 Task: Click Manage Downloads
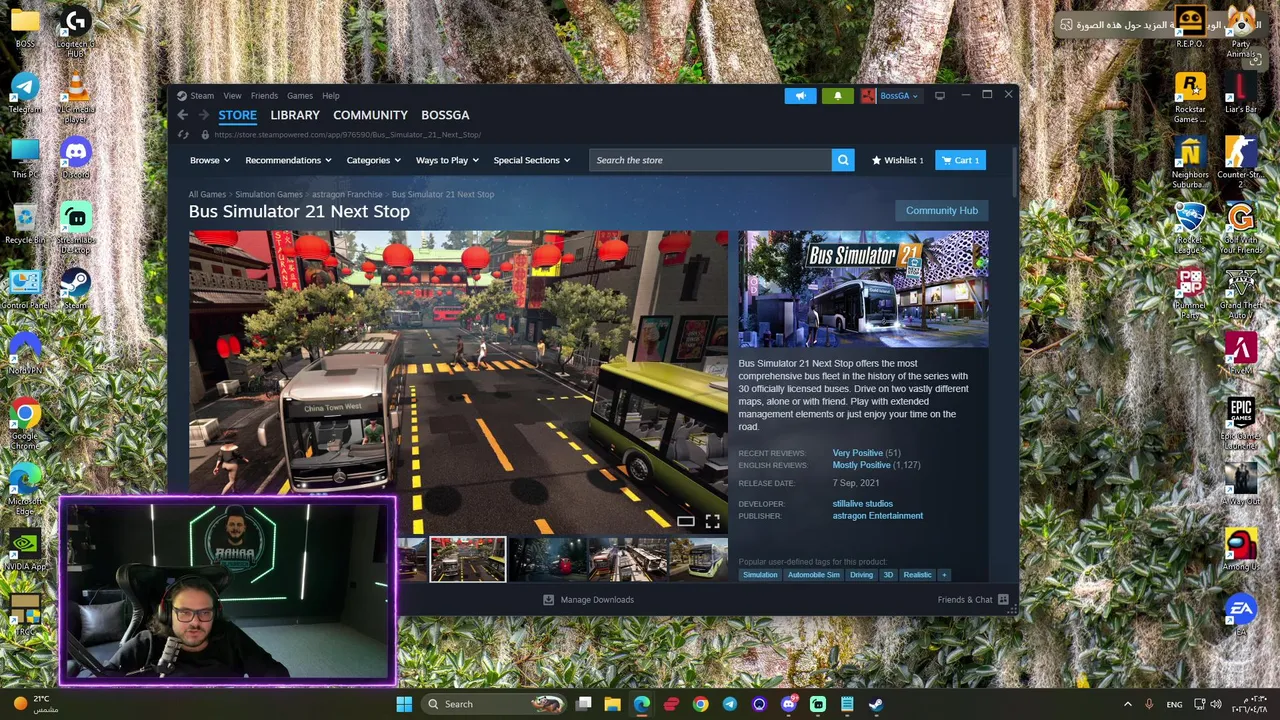[x=588, y=600]
